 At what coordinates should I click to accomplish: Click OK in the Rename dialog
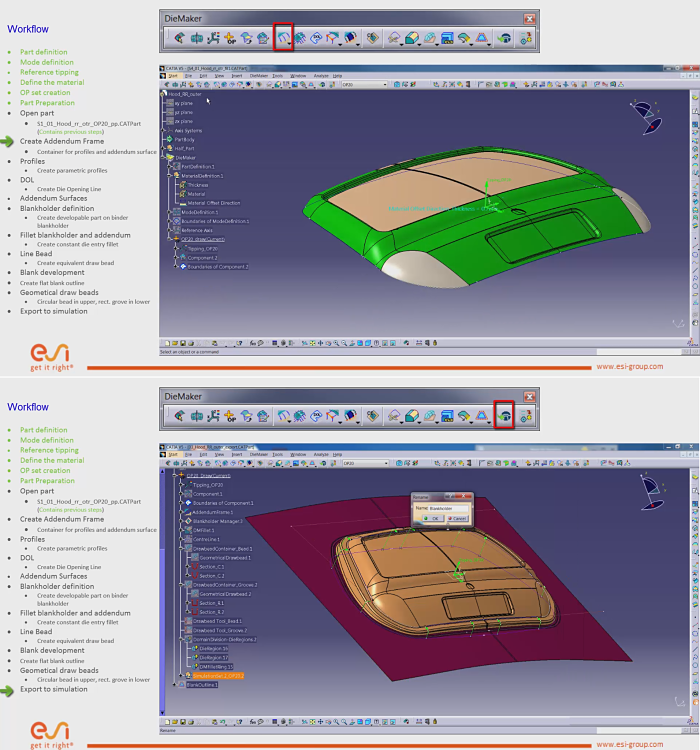coord(432,518)
